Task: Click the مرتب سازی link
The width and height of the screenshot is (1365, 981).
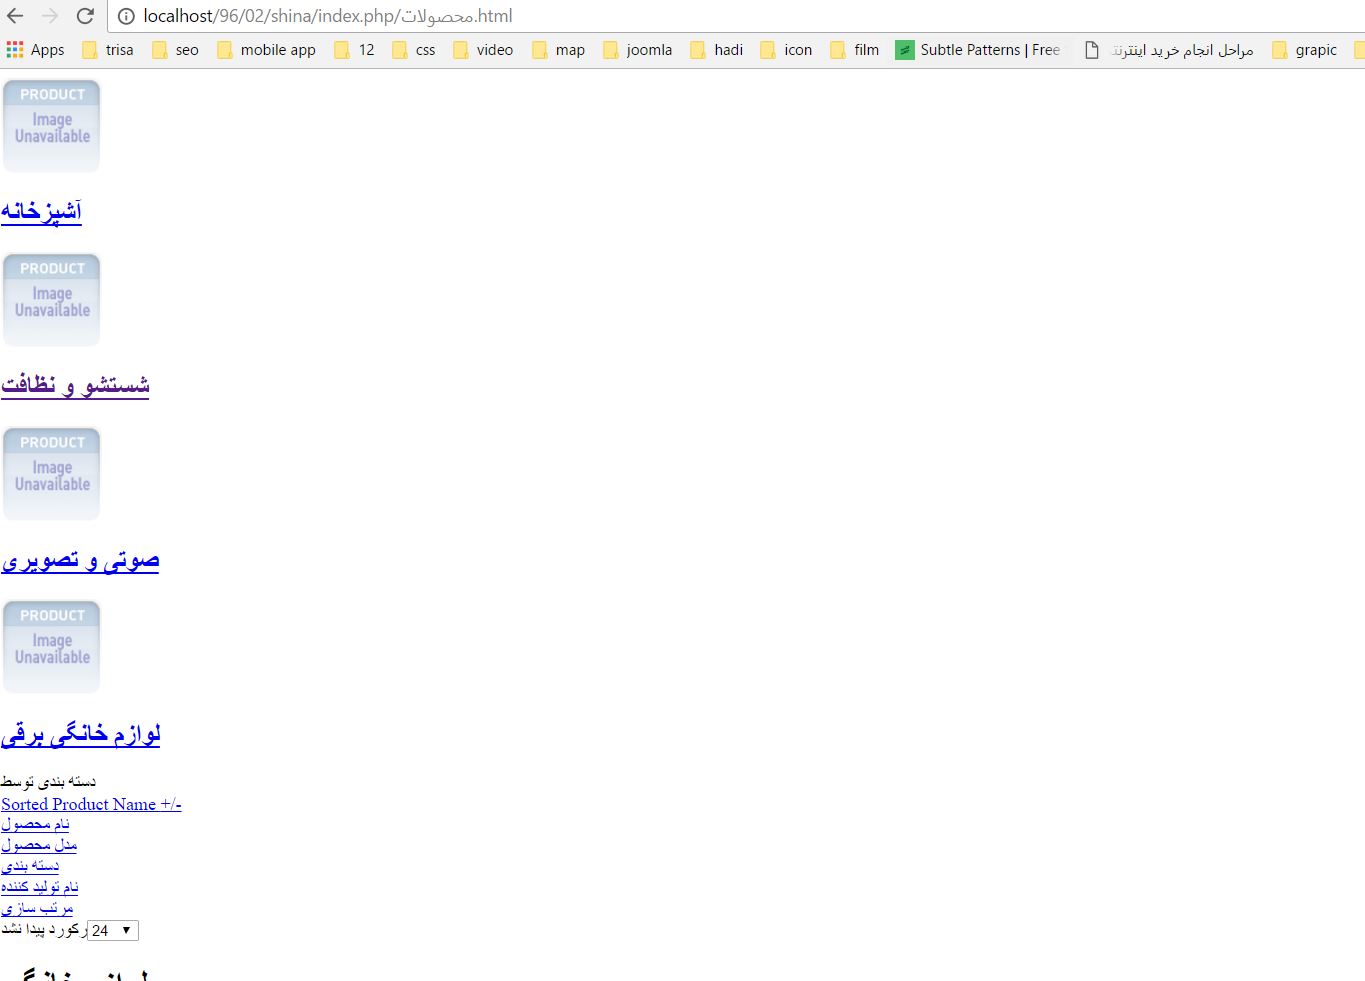Action: pos(37,908)
